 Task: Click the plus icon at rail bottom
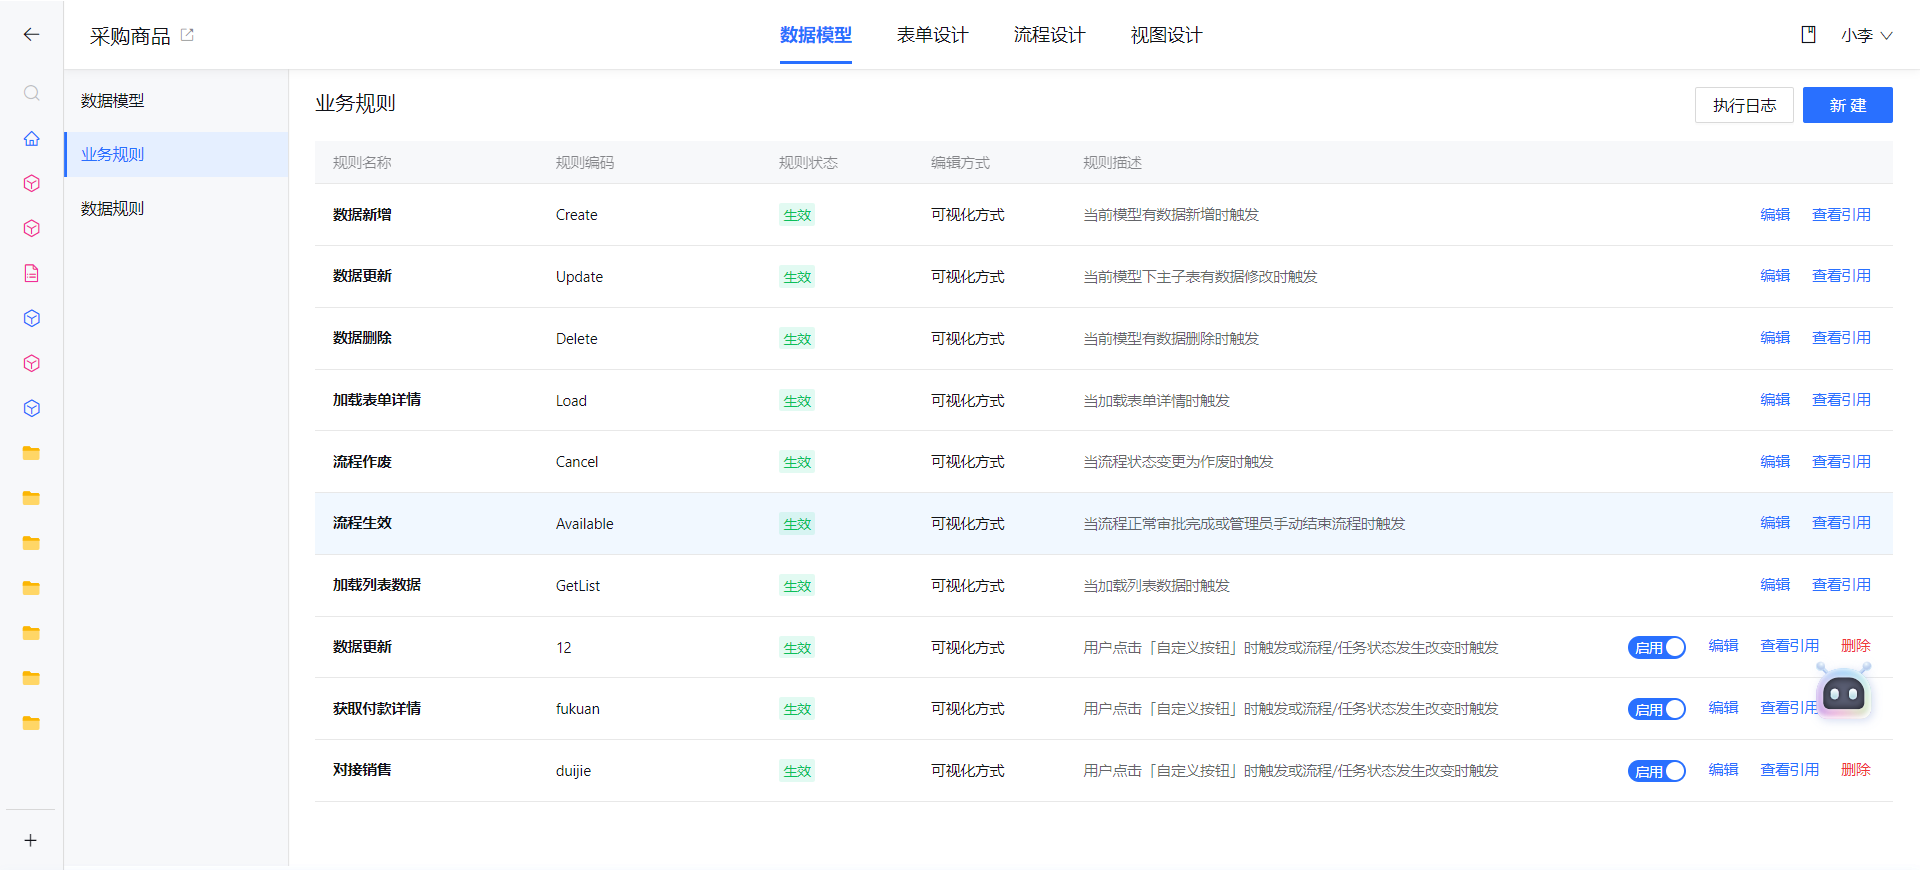[31, 840]
